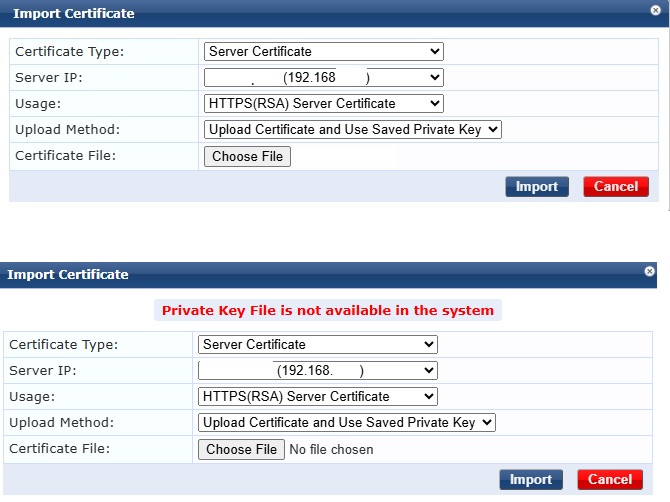Open Usage dropdown in the error-free dialog
The image size is (670, 502).
click(324, 103)
